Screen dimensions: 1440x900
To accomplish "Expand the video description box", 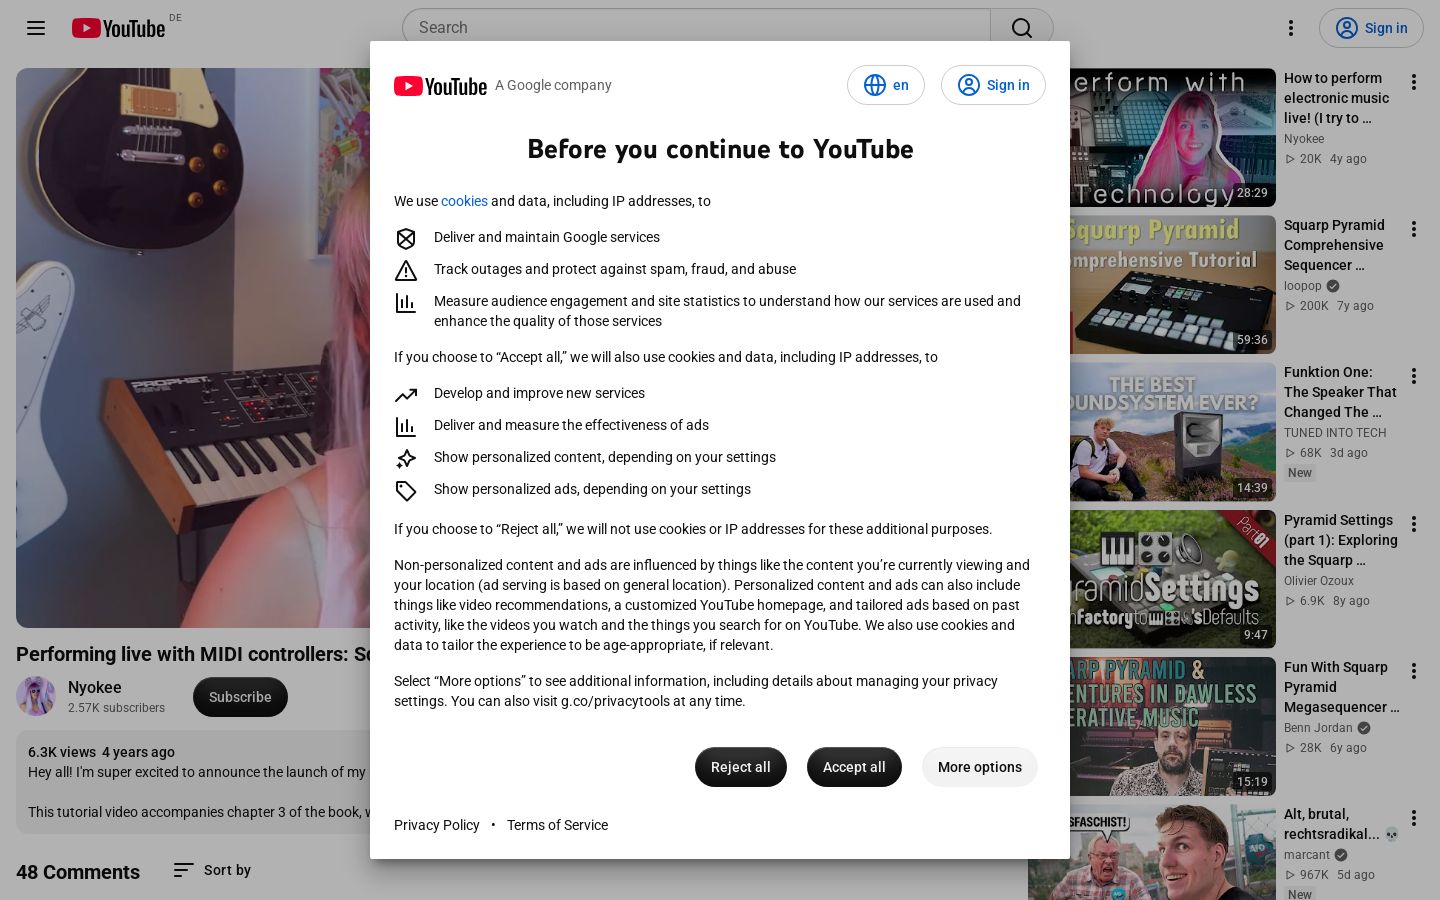I will tap(193, 782).
